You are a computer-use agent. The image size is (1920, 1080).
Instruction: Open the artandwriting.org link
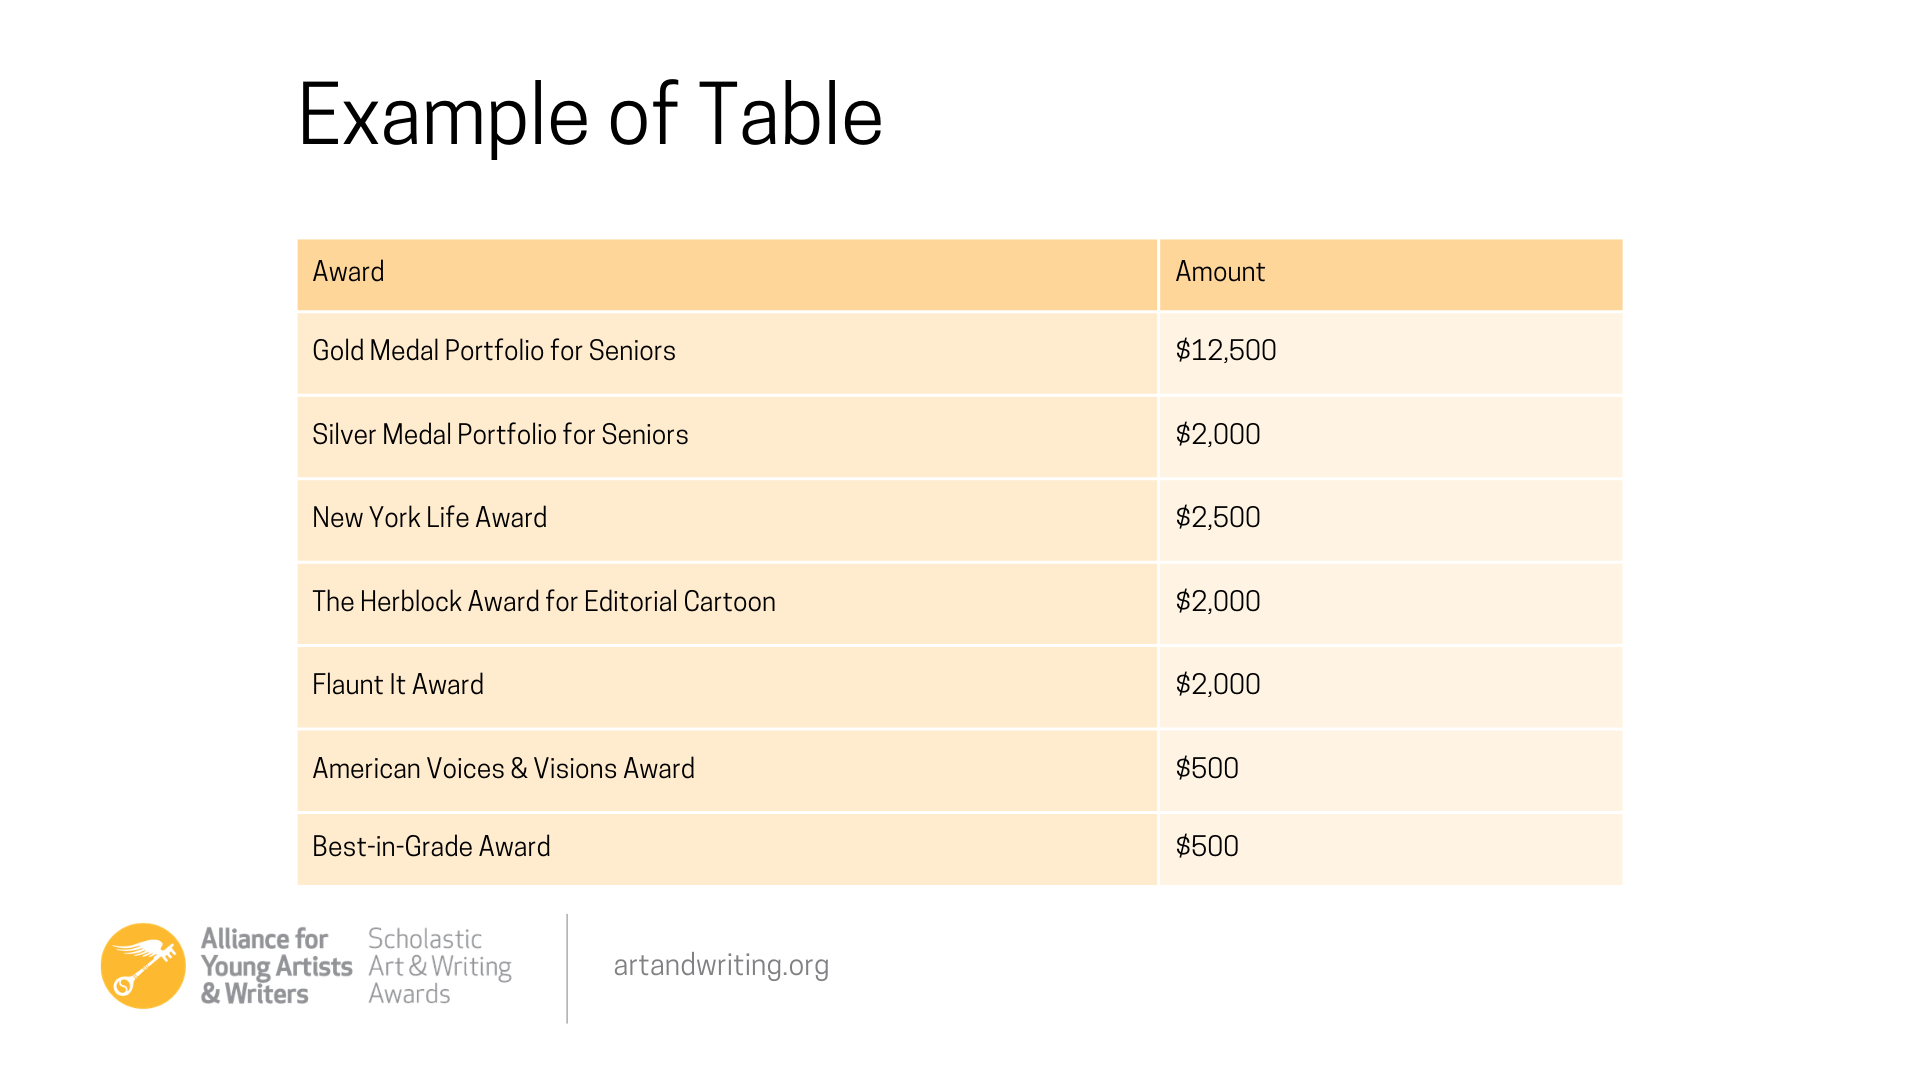tap(721, 965)
